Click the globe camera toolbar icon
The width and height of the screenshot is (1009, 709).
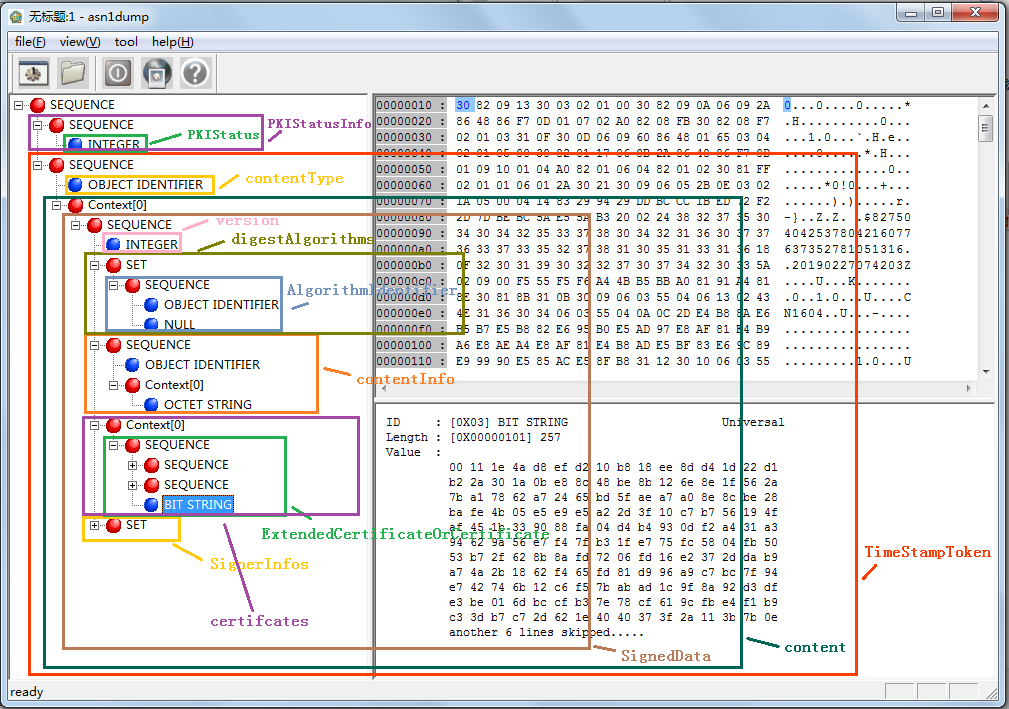(158, 72)
